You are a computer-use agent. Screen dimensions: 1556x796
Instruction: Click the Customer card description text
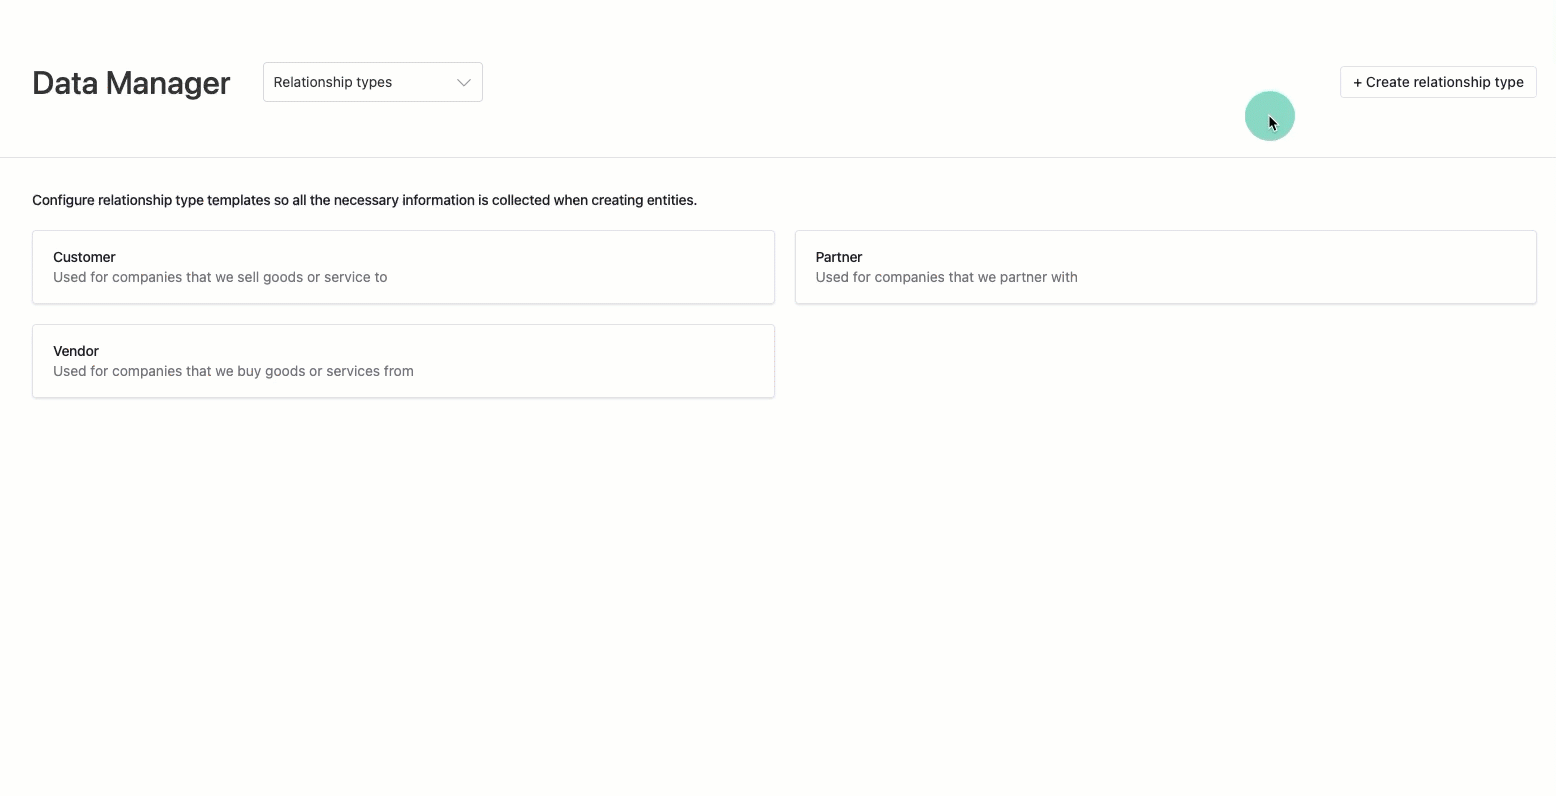click(x=220, y=277)
